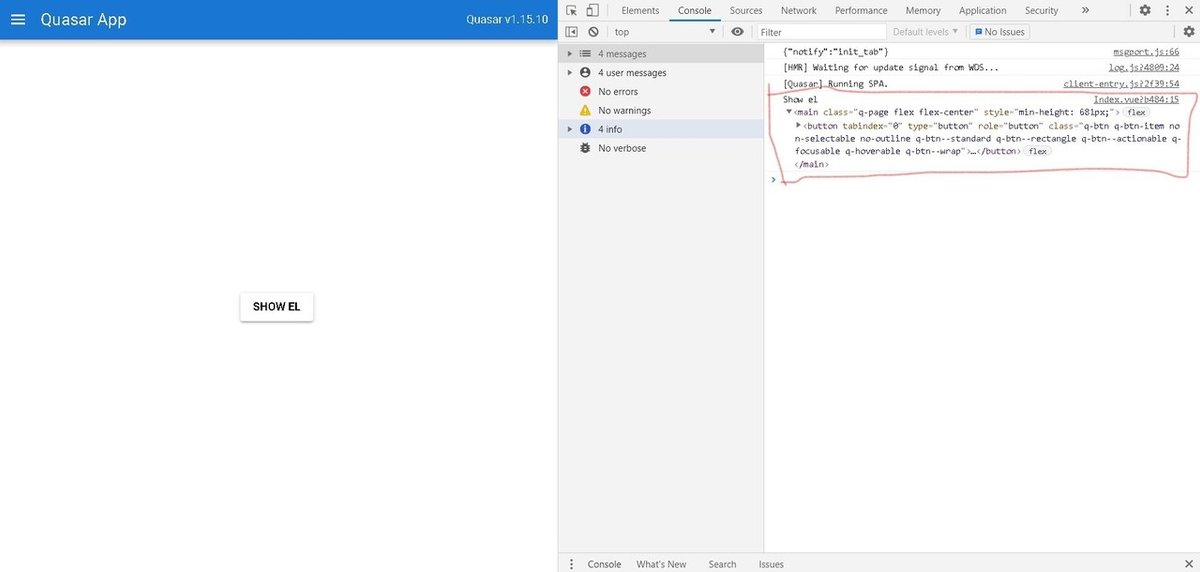The width and height of the screenshot is (1200, 572).
Task: Expand the 4 messages group
Action: point(569,54)
